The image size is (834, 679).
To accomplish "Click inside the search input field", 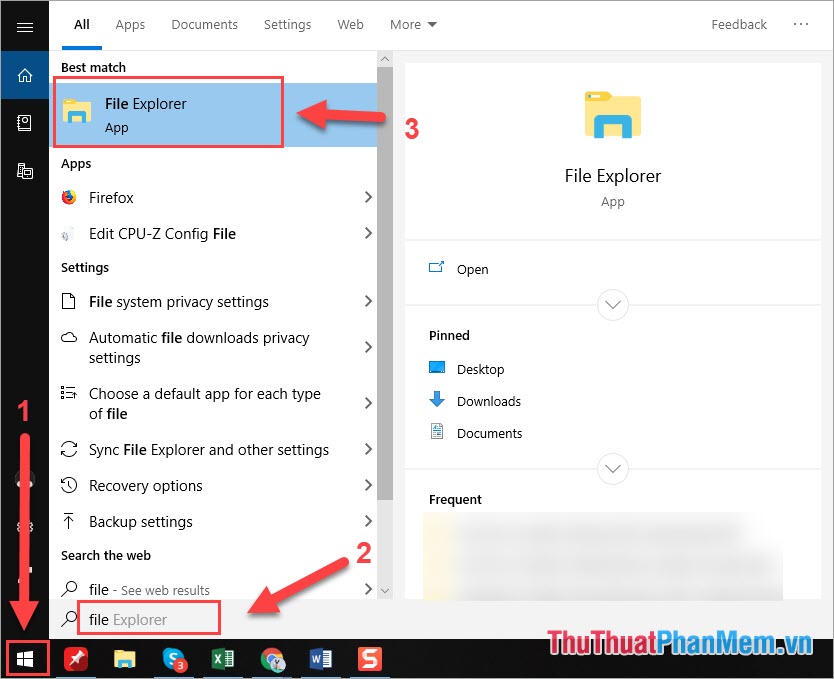I will [x=148, y=618].
